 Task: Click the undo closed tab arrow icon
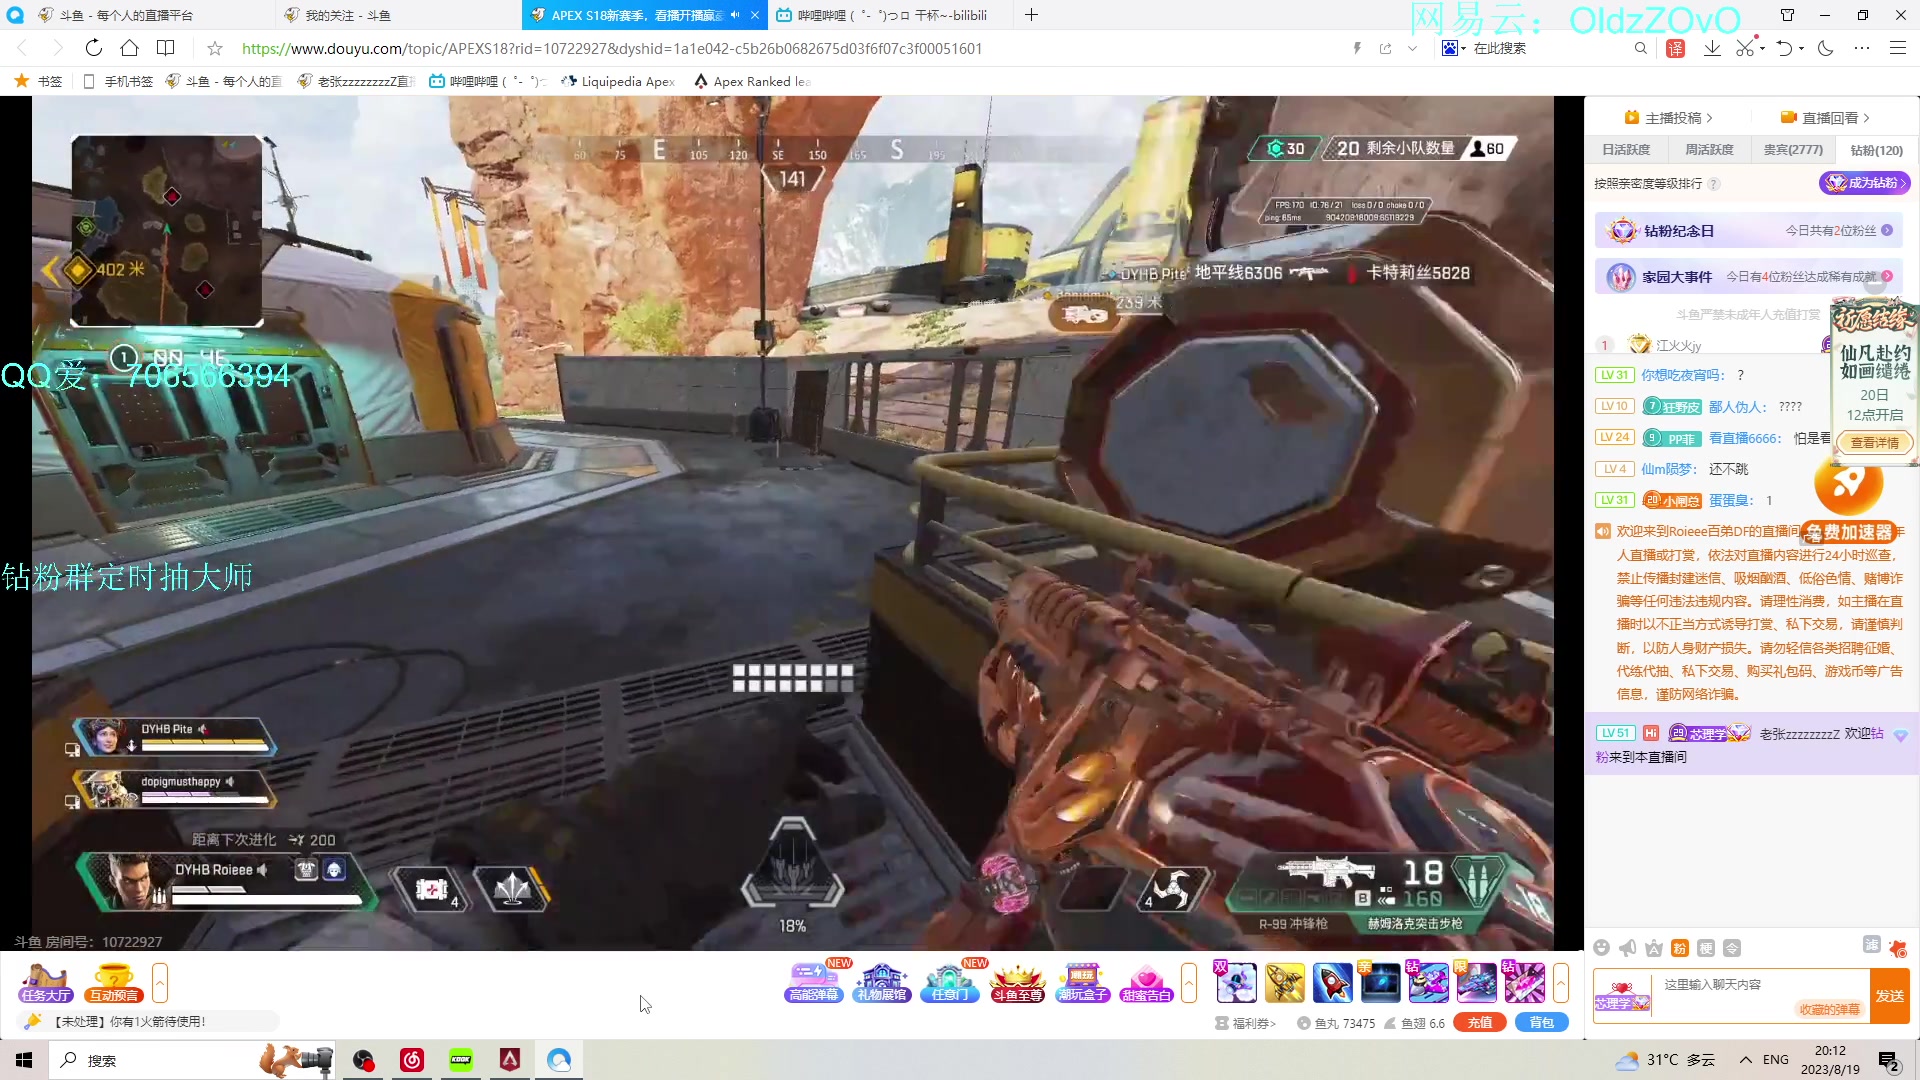click(1785, 48)
